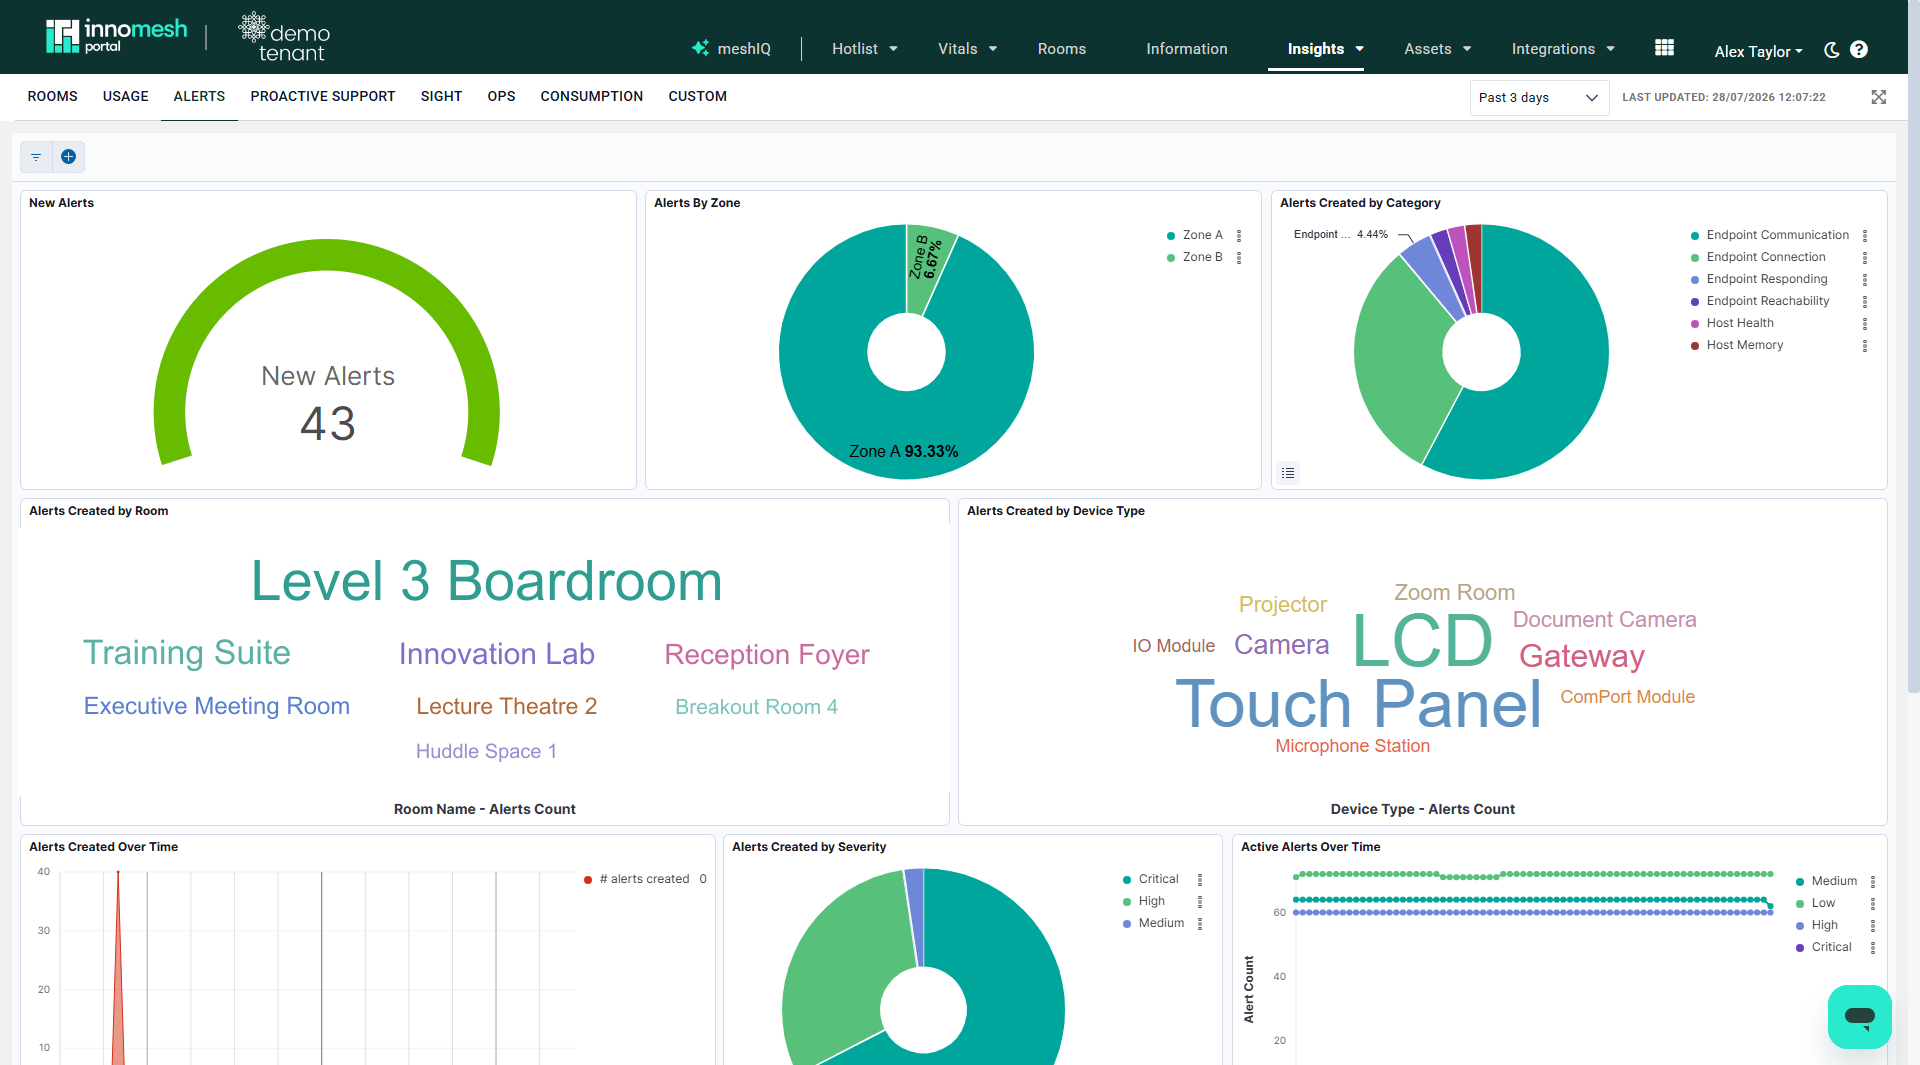Open Endpoint Communication legend options
The width and height of the screenshot is (1920, 1065).
pyautogui.click(x=1865, y=236)
